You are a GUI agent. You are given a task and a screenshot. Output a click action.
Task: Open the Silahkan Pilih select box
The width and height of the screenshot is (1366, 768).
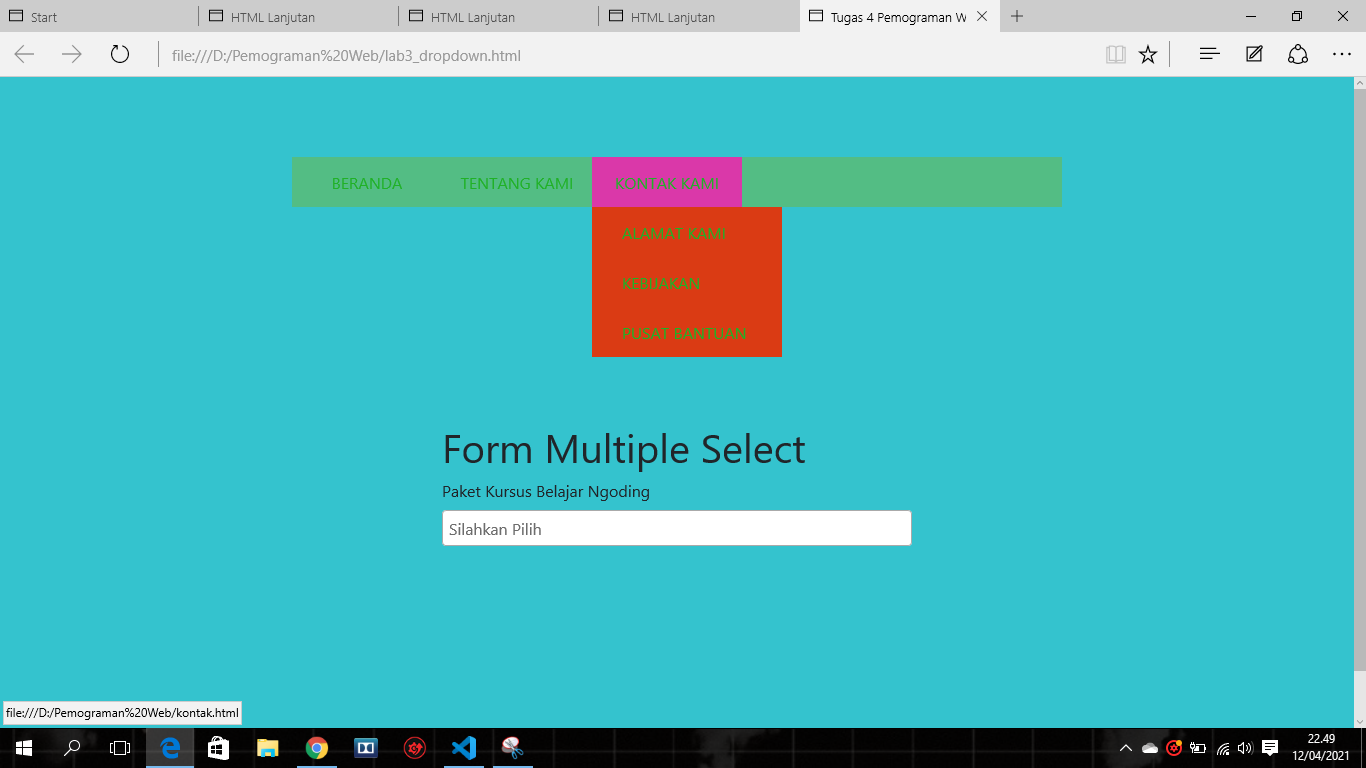[676, 528]
